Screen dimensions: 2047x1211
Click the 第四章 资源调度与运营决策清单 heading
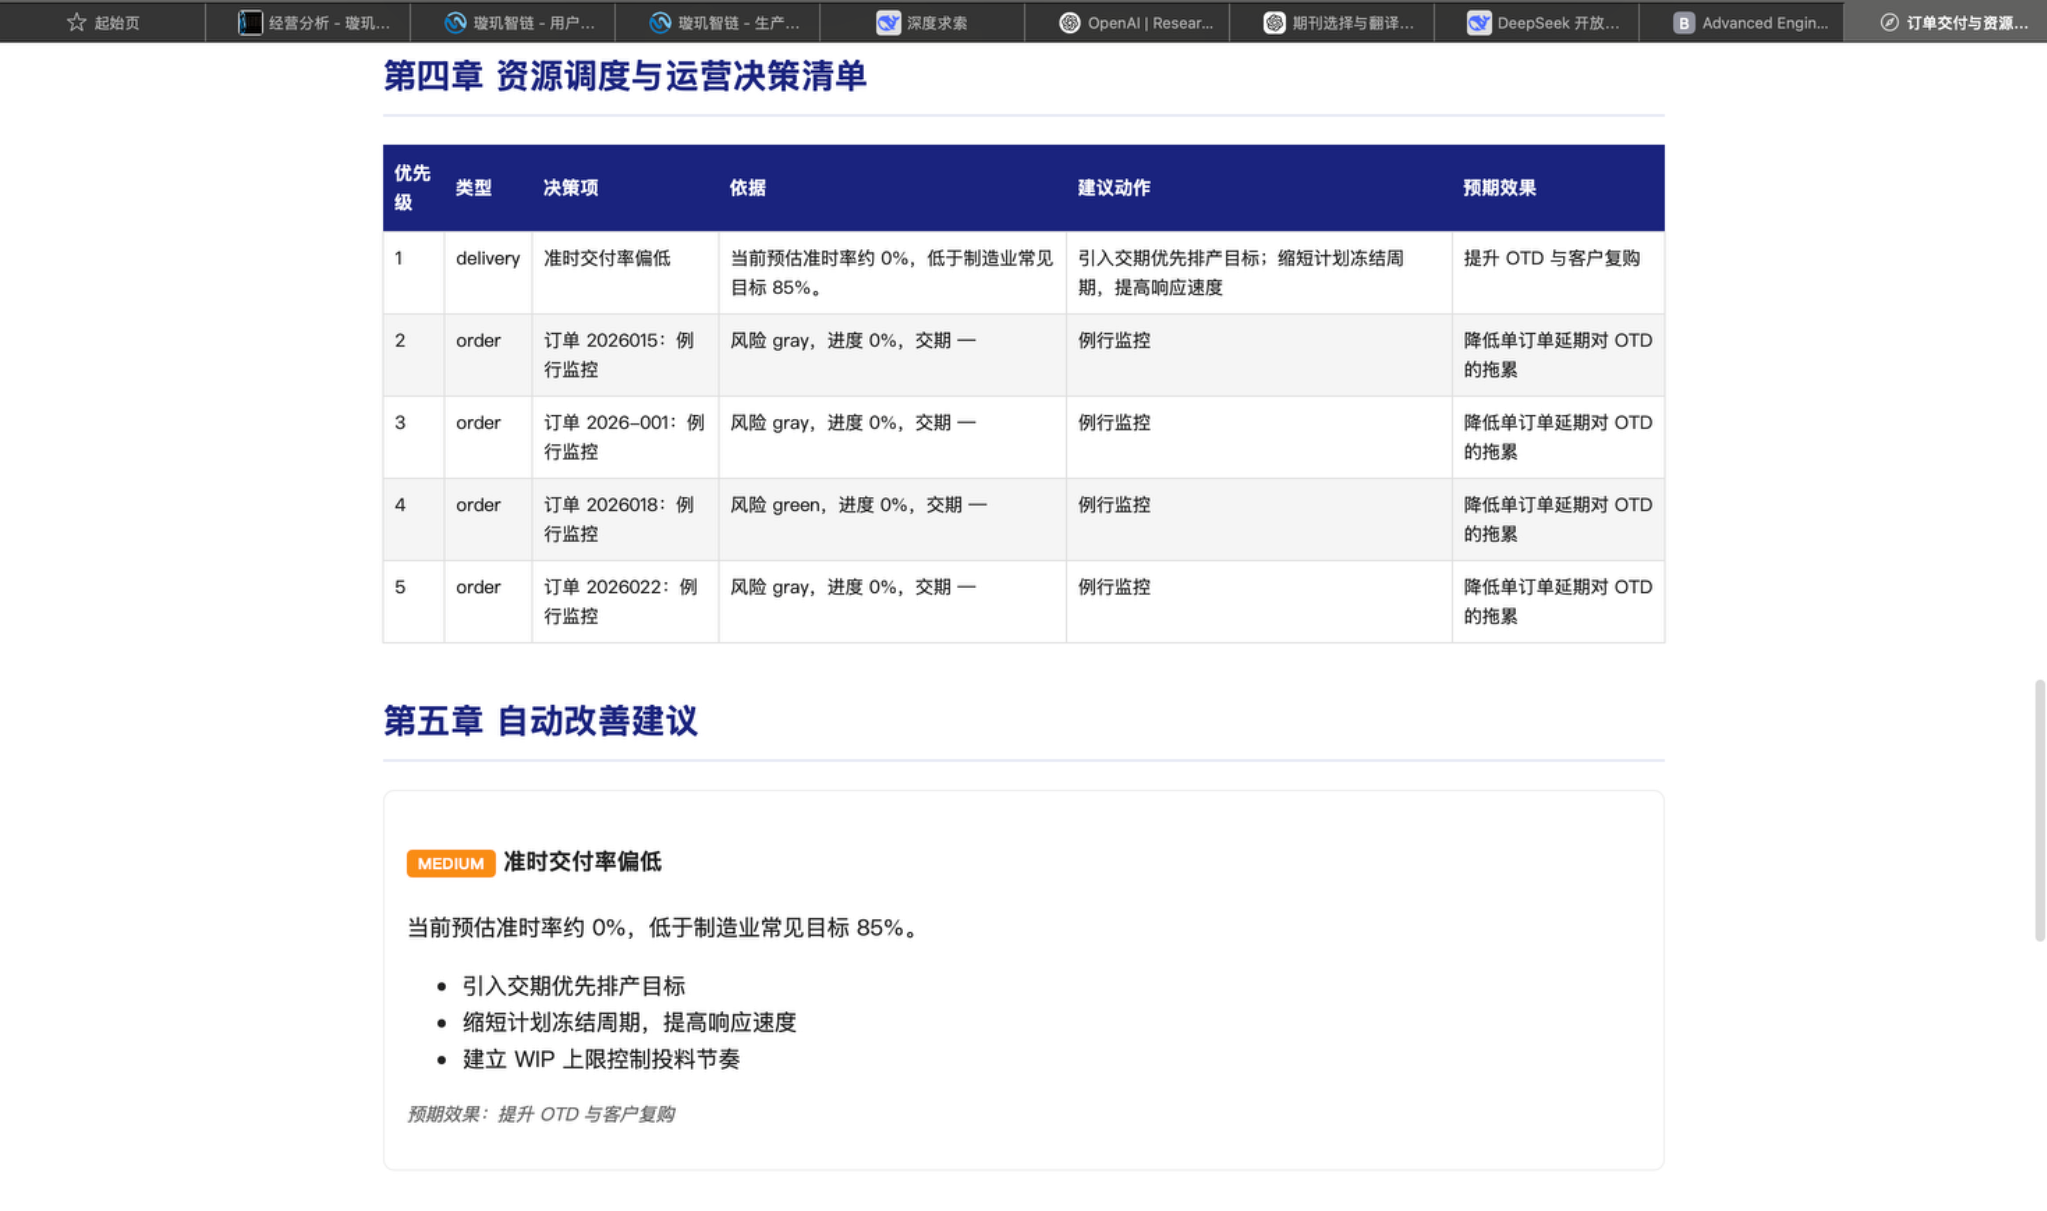click(625, 76)
